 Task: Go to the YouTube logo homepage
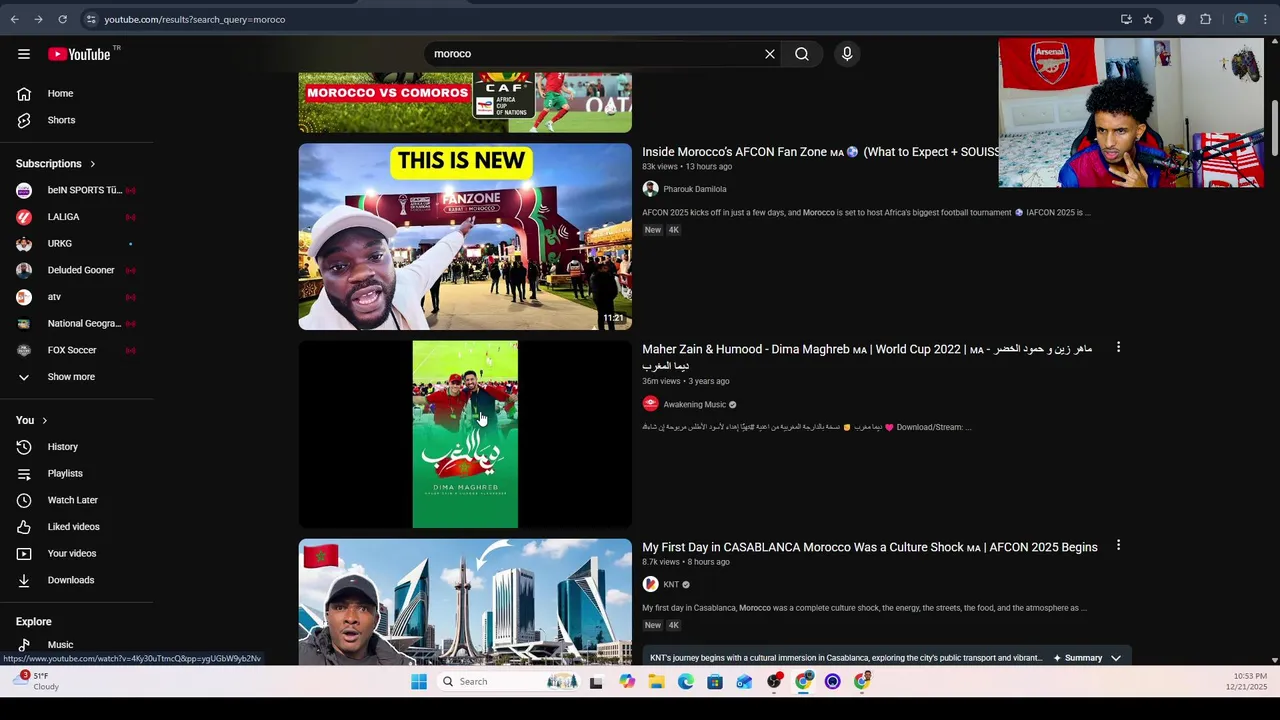tap(79, 54)
